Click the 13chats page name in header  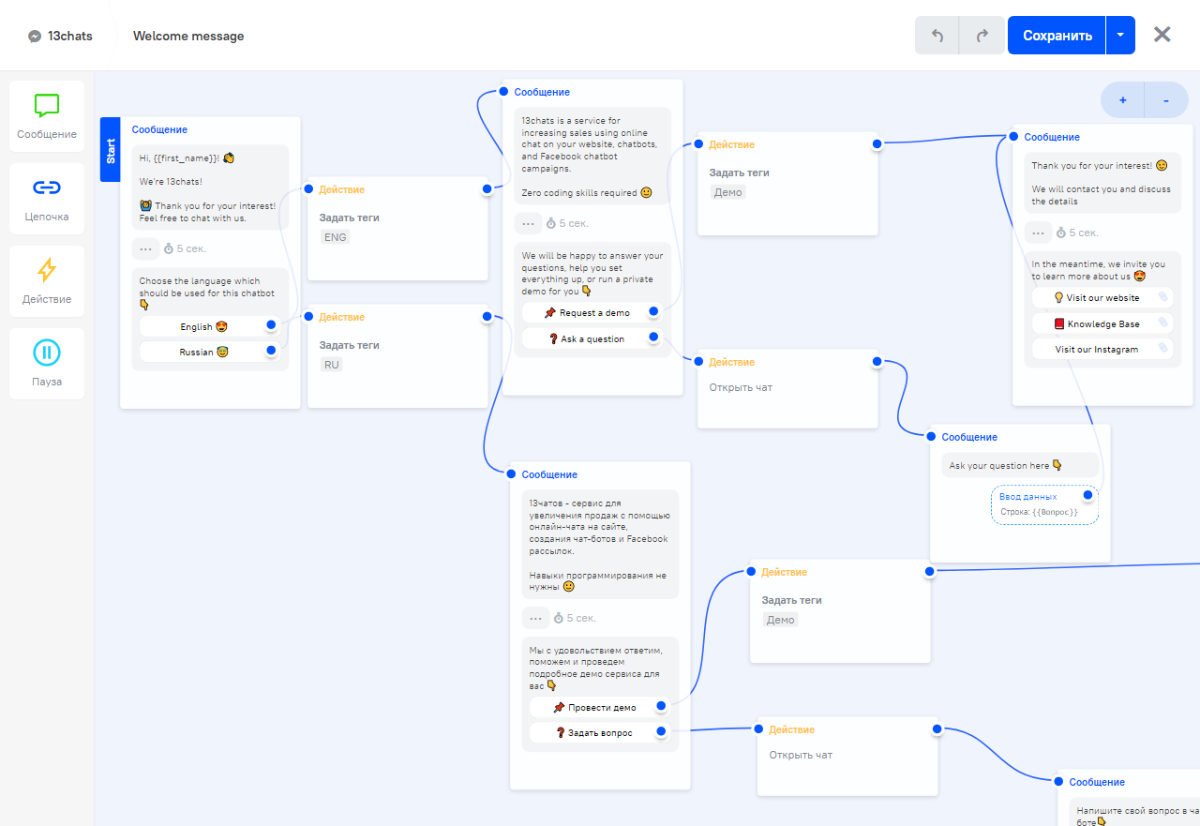[x=70, y=36]
